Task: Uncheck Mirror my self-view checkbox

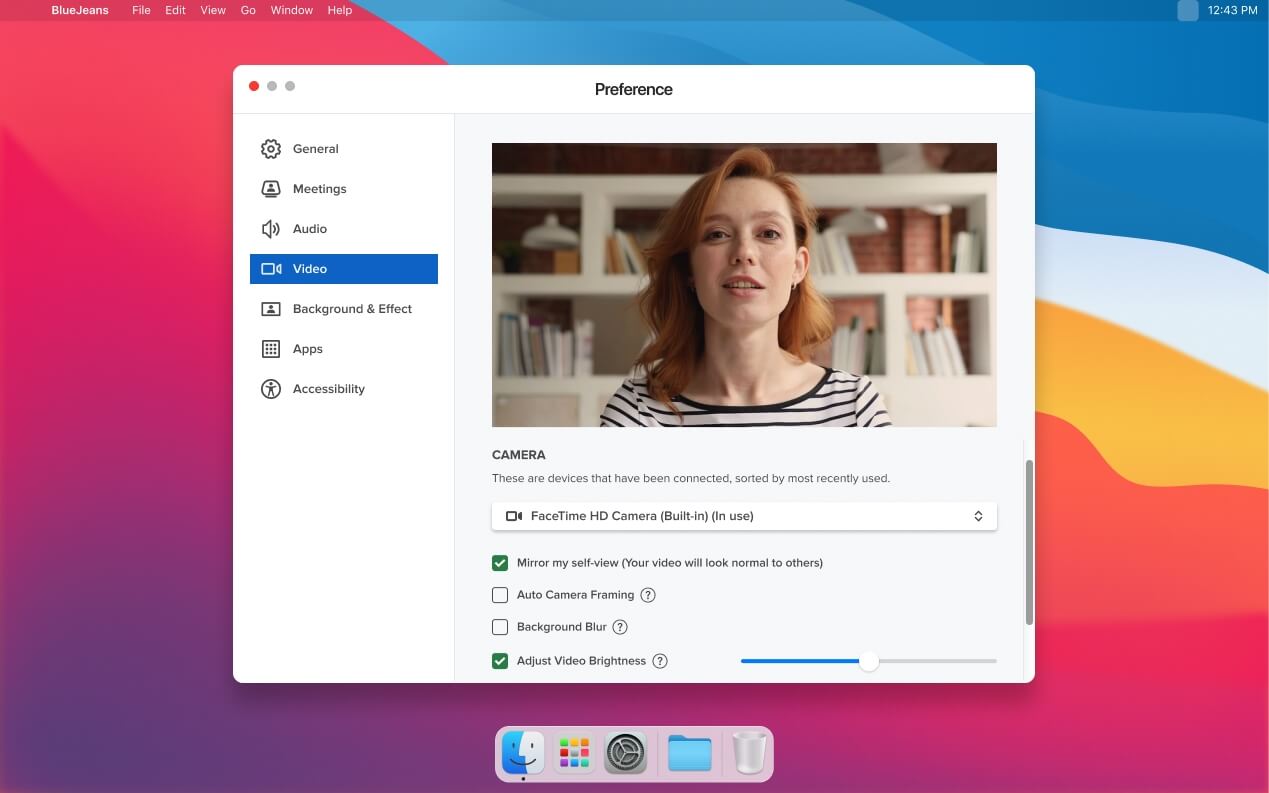Action: 500,563
